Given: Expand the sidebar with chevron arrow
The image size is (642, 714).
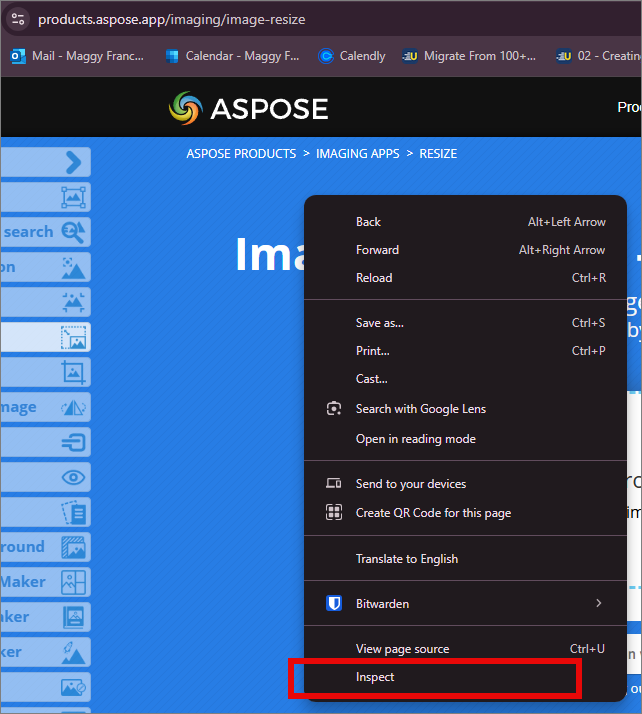Looking at the screenshot, I should [73, 162].
